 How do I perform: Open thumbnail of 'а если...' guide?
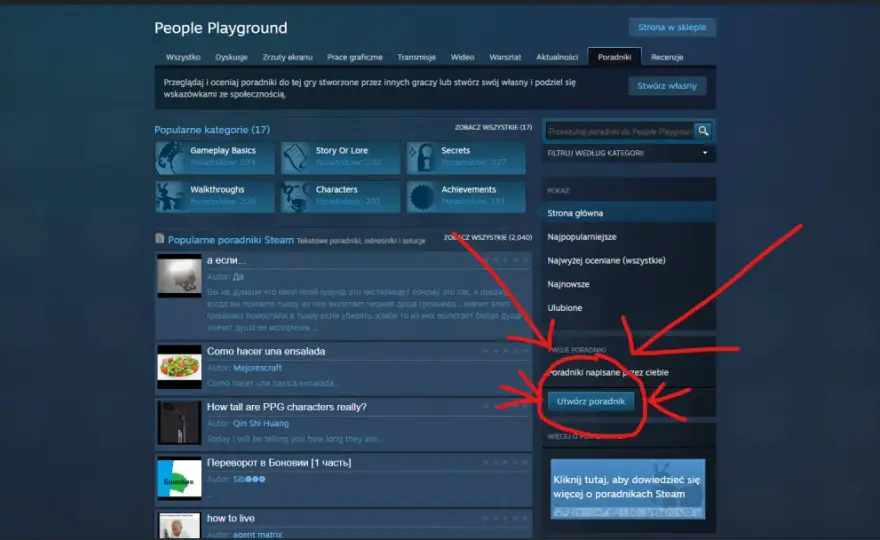point(179,275)
